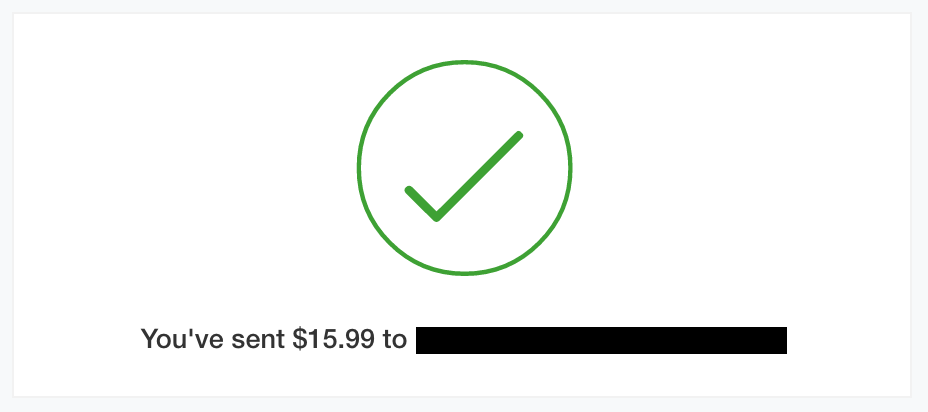Click the bottom vertex of the checkmark
Screen dimensions: 928x412
click(437, 217)
